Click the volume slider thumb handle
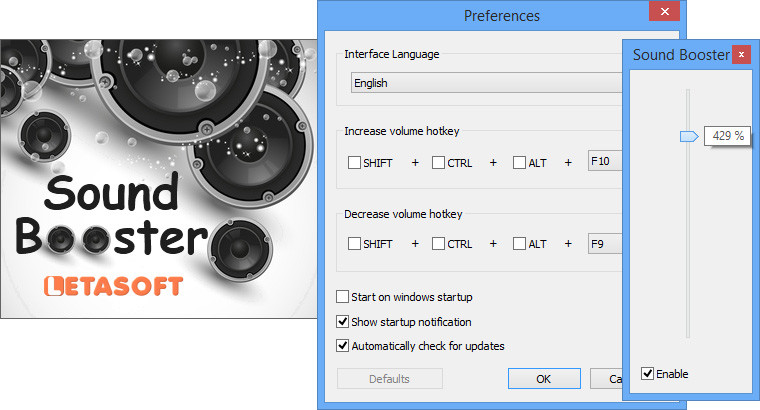This screenshot has height=410, width=760. [688, 135]
